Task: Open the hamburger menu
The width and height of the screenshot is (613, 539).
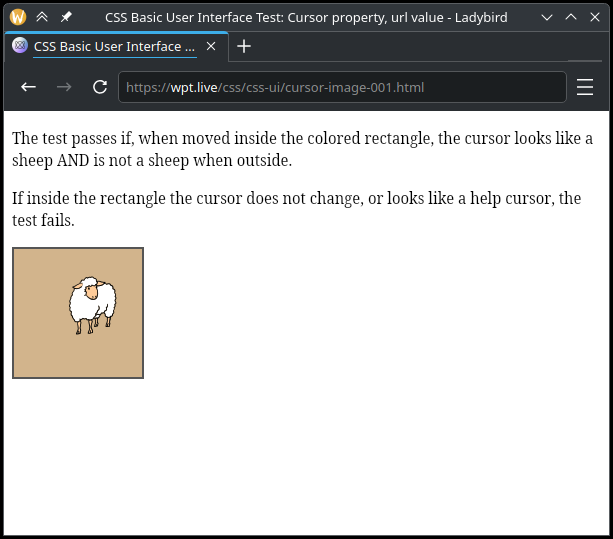Action: point(585,87)
